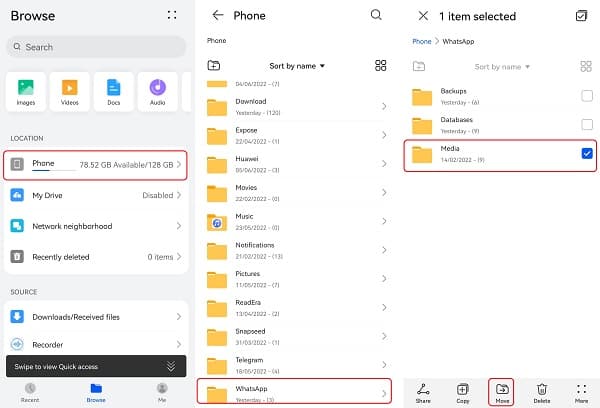Check the Backups folder checkbox
The width and height of the screenshot is (600, 408).
(587, 96)
